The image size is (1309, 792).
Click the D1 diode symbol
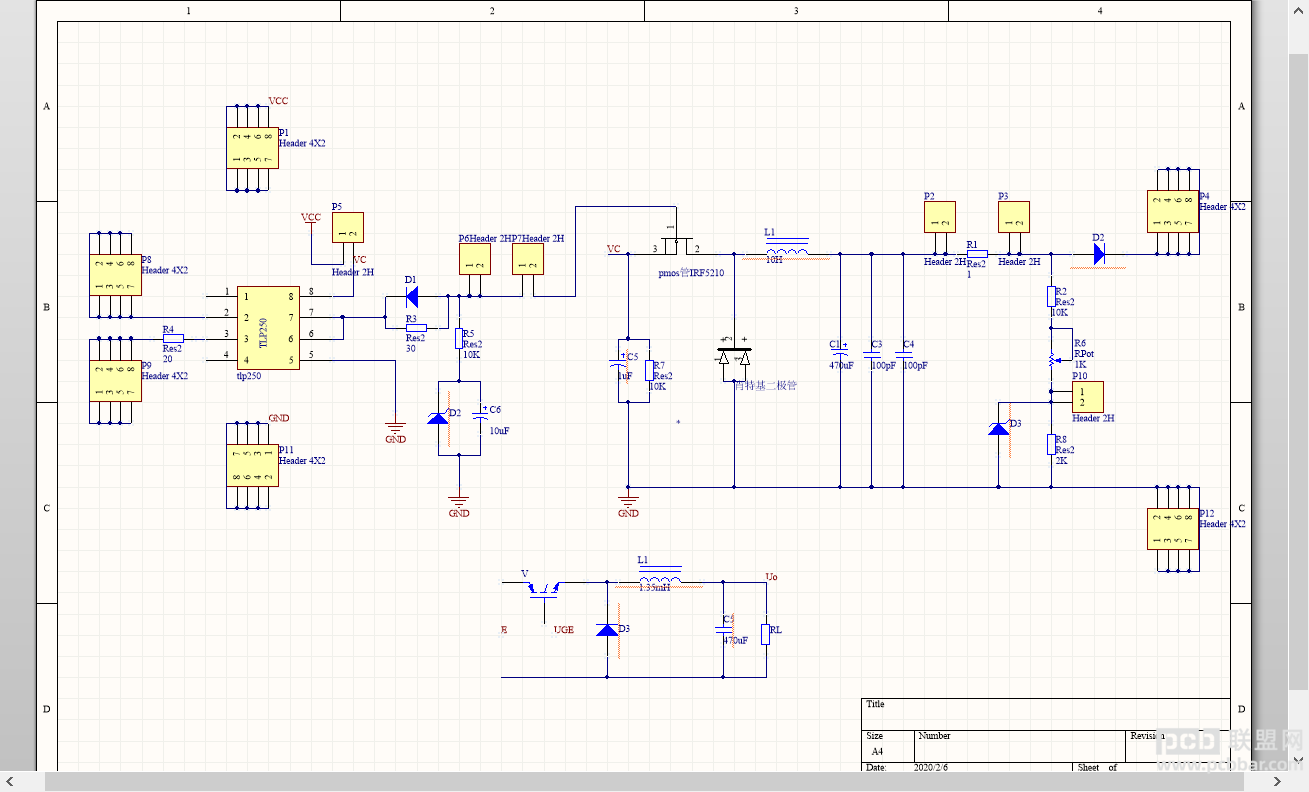click(411, 295)
